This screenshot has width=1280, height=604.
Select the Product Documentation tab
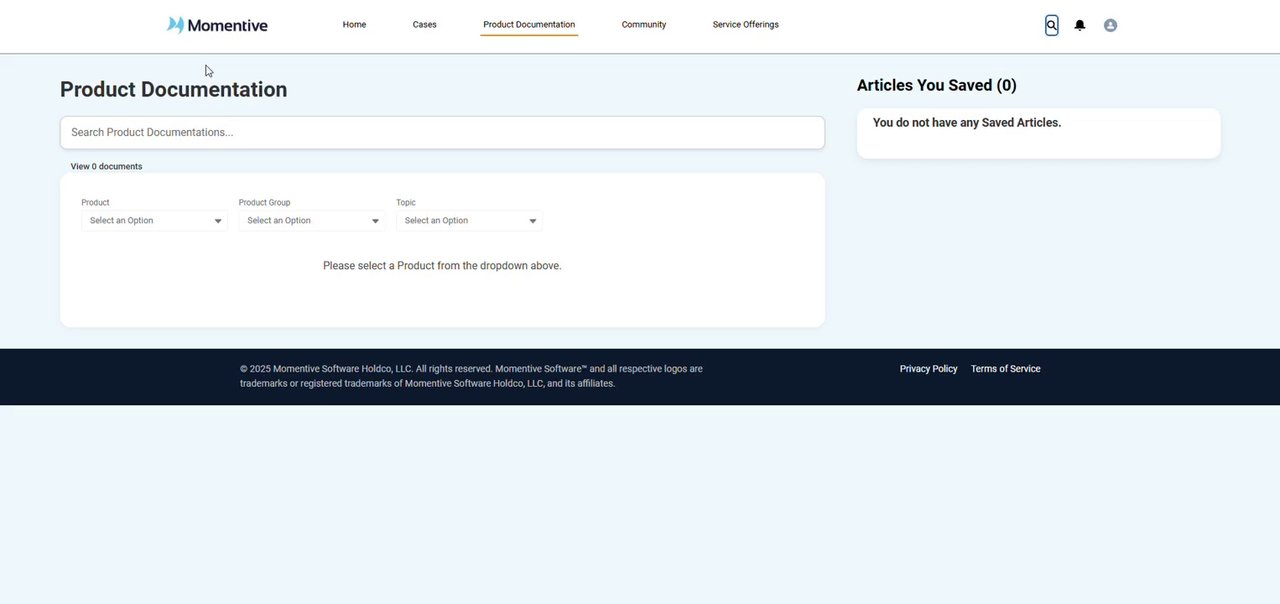coord(529,25)
